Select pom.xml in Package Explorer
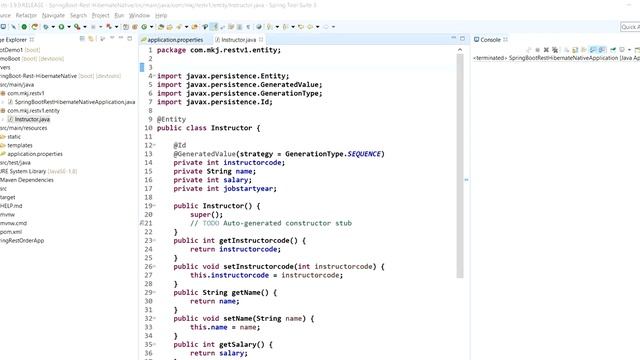Viewport: 640px width, 360px height. point(11,232)
